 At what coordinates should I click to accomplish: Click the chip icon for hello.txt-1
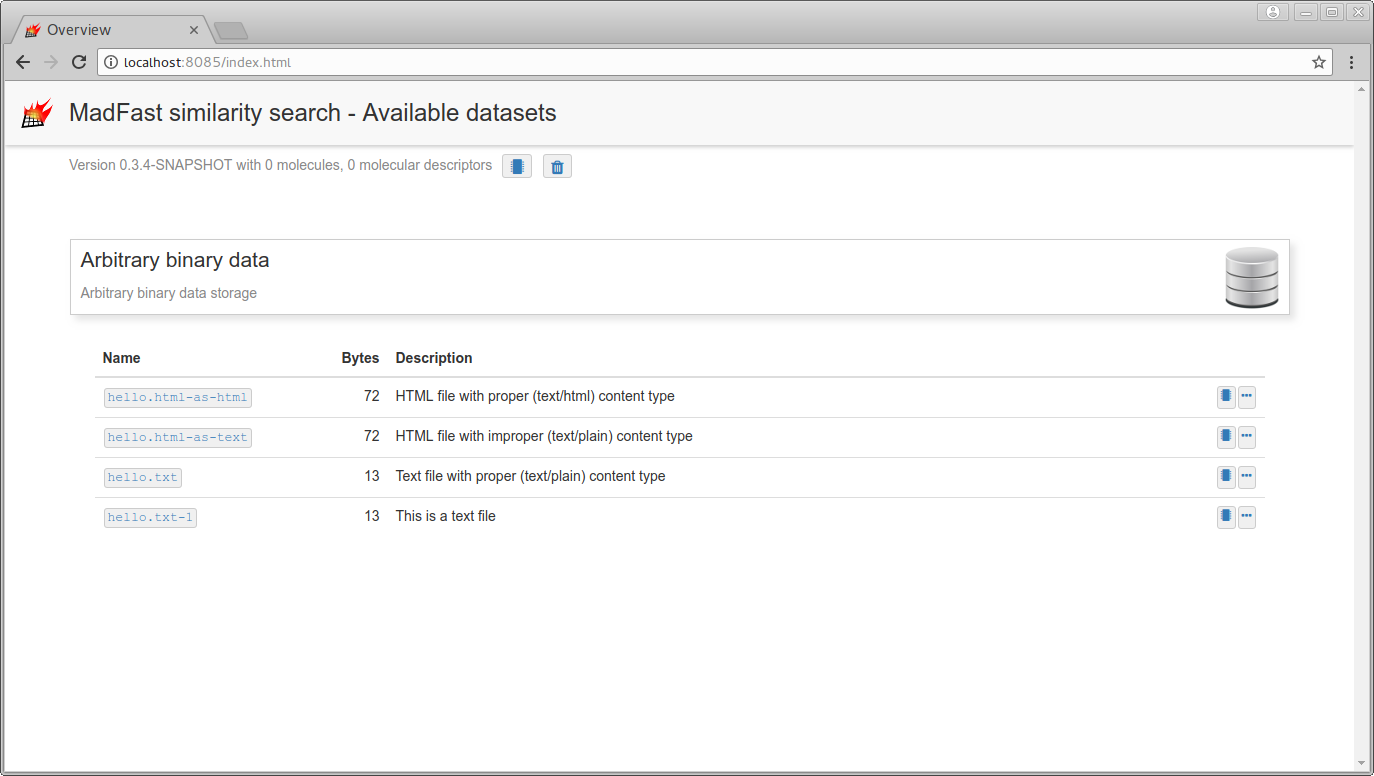1225,517
